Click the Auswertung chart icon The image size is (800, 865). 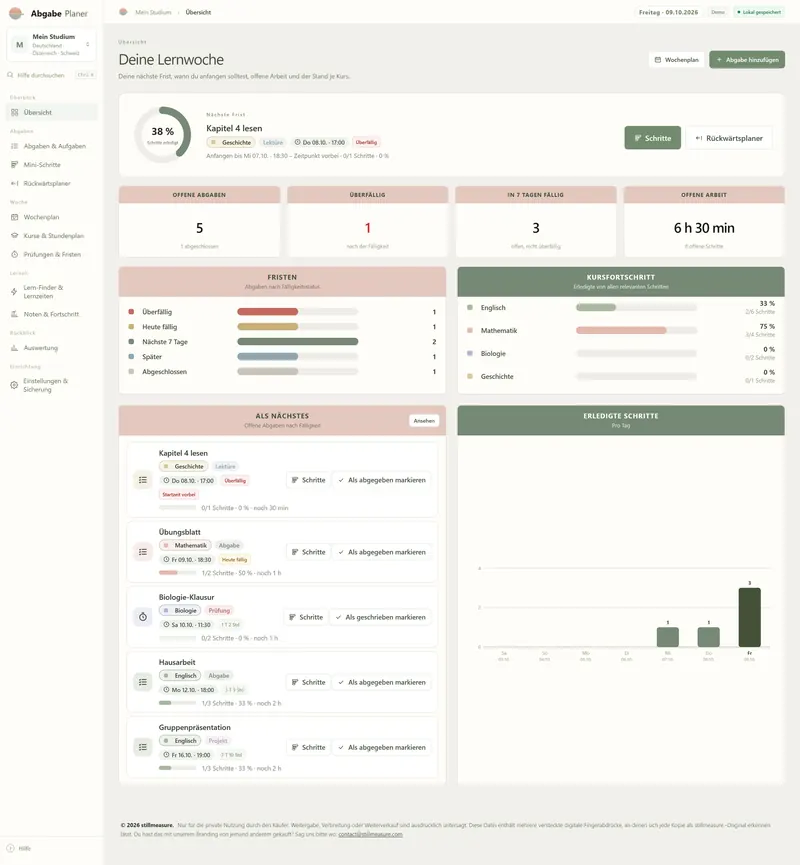[x=14, y=348]
